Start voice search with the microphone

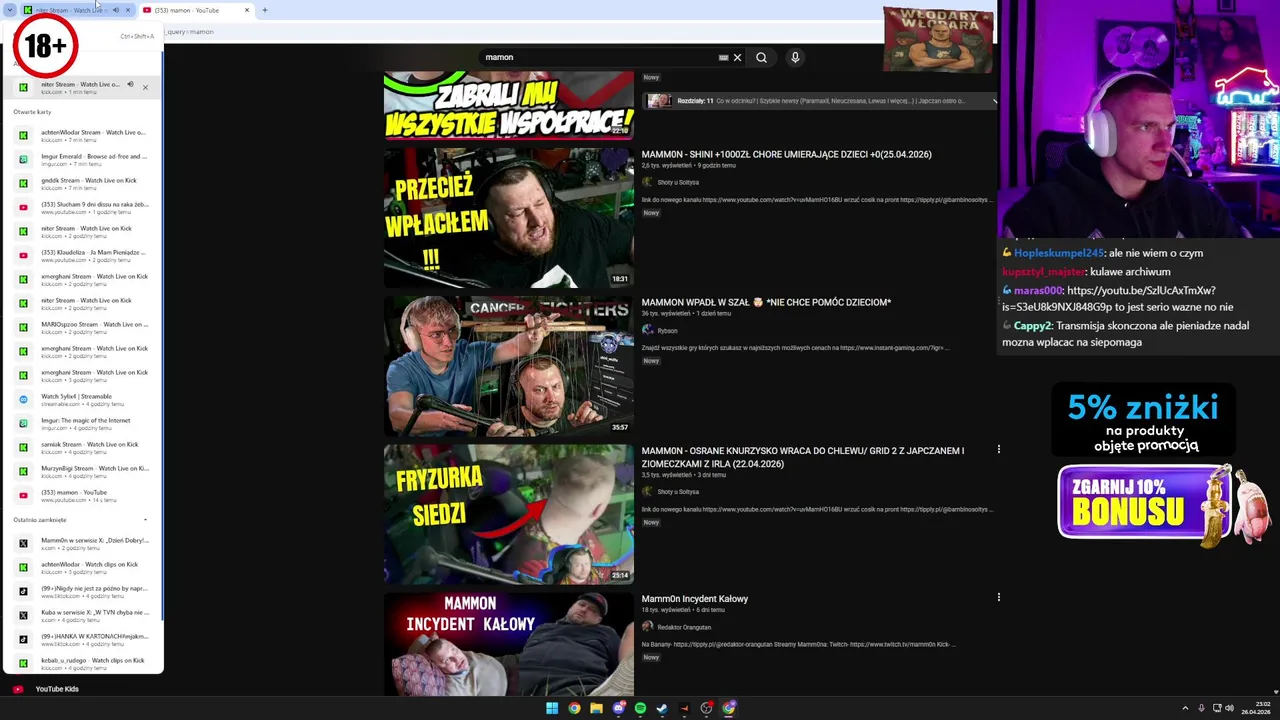click(795, 57)
